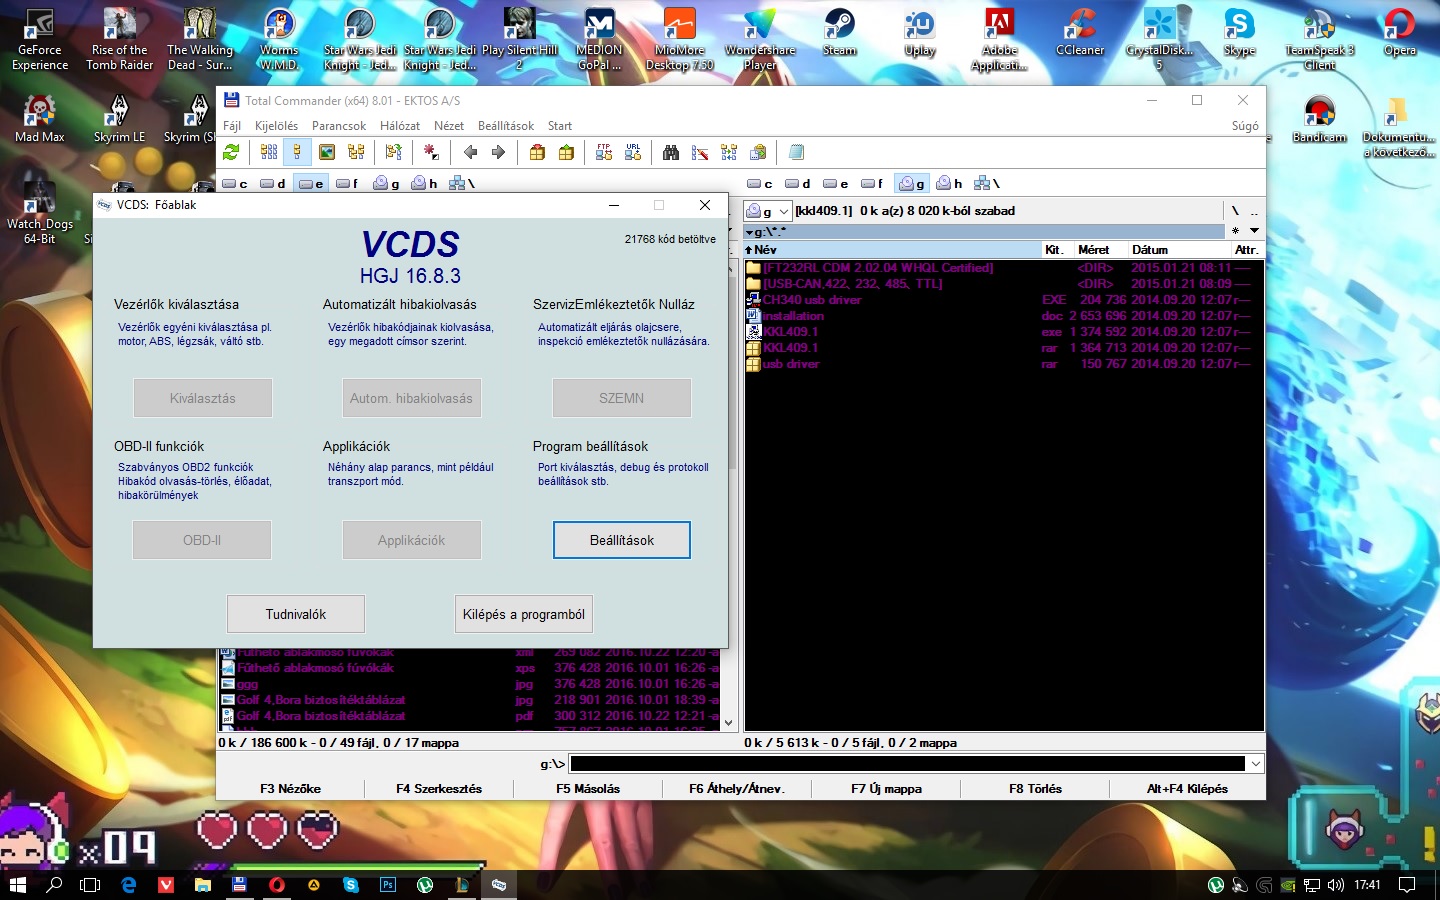
Task: Open Steam desktop shortcut
Action: click(839, 35)
